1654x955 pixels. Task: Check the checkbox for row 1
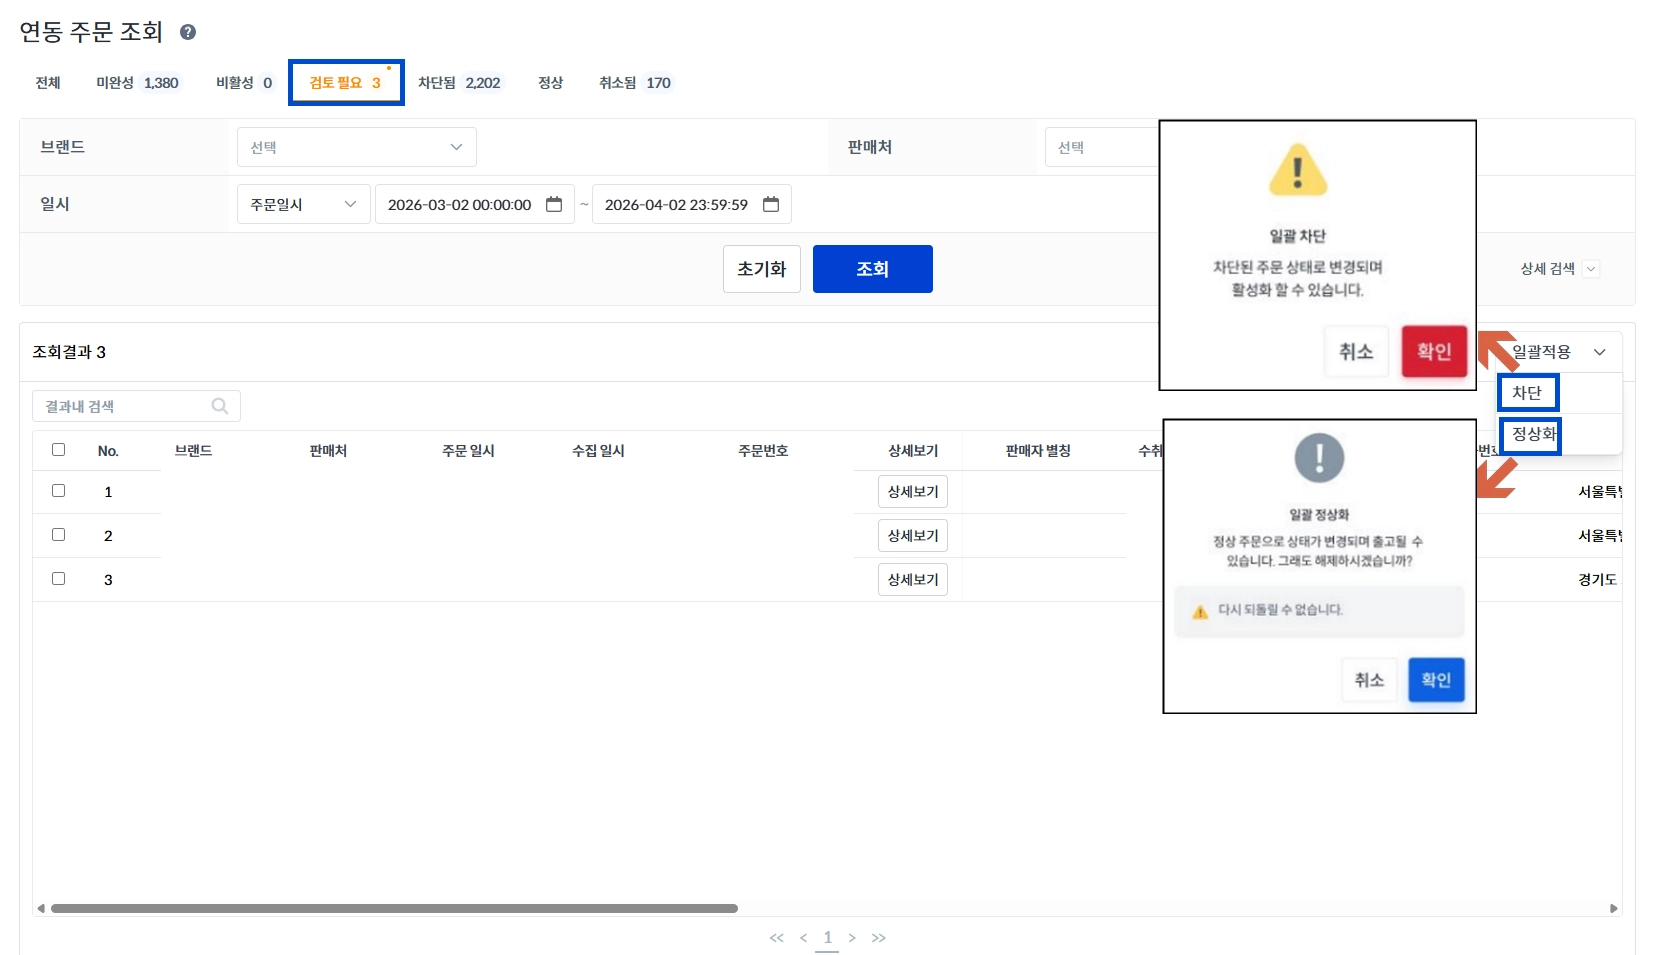point(59,491)
